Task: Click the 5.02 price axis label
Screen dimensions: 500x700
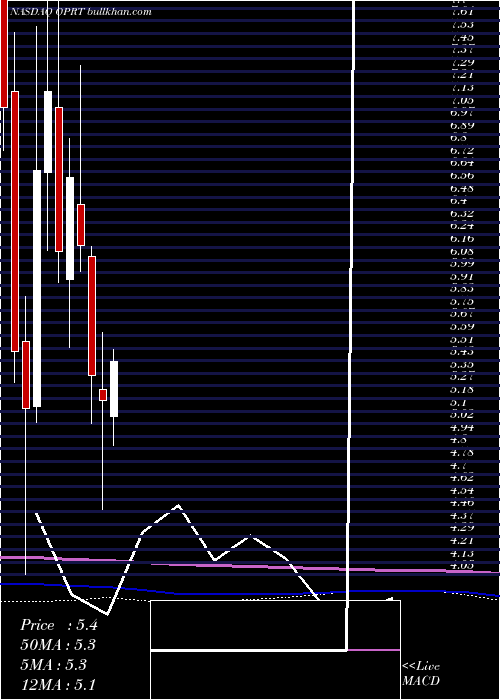Action: [x=462, y=415]
